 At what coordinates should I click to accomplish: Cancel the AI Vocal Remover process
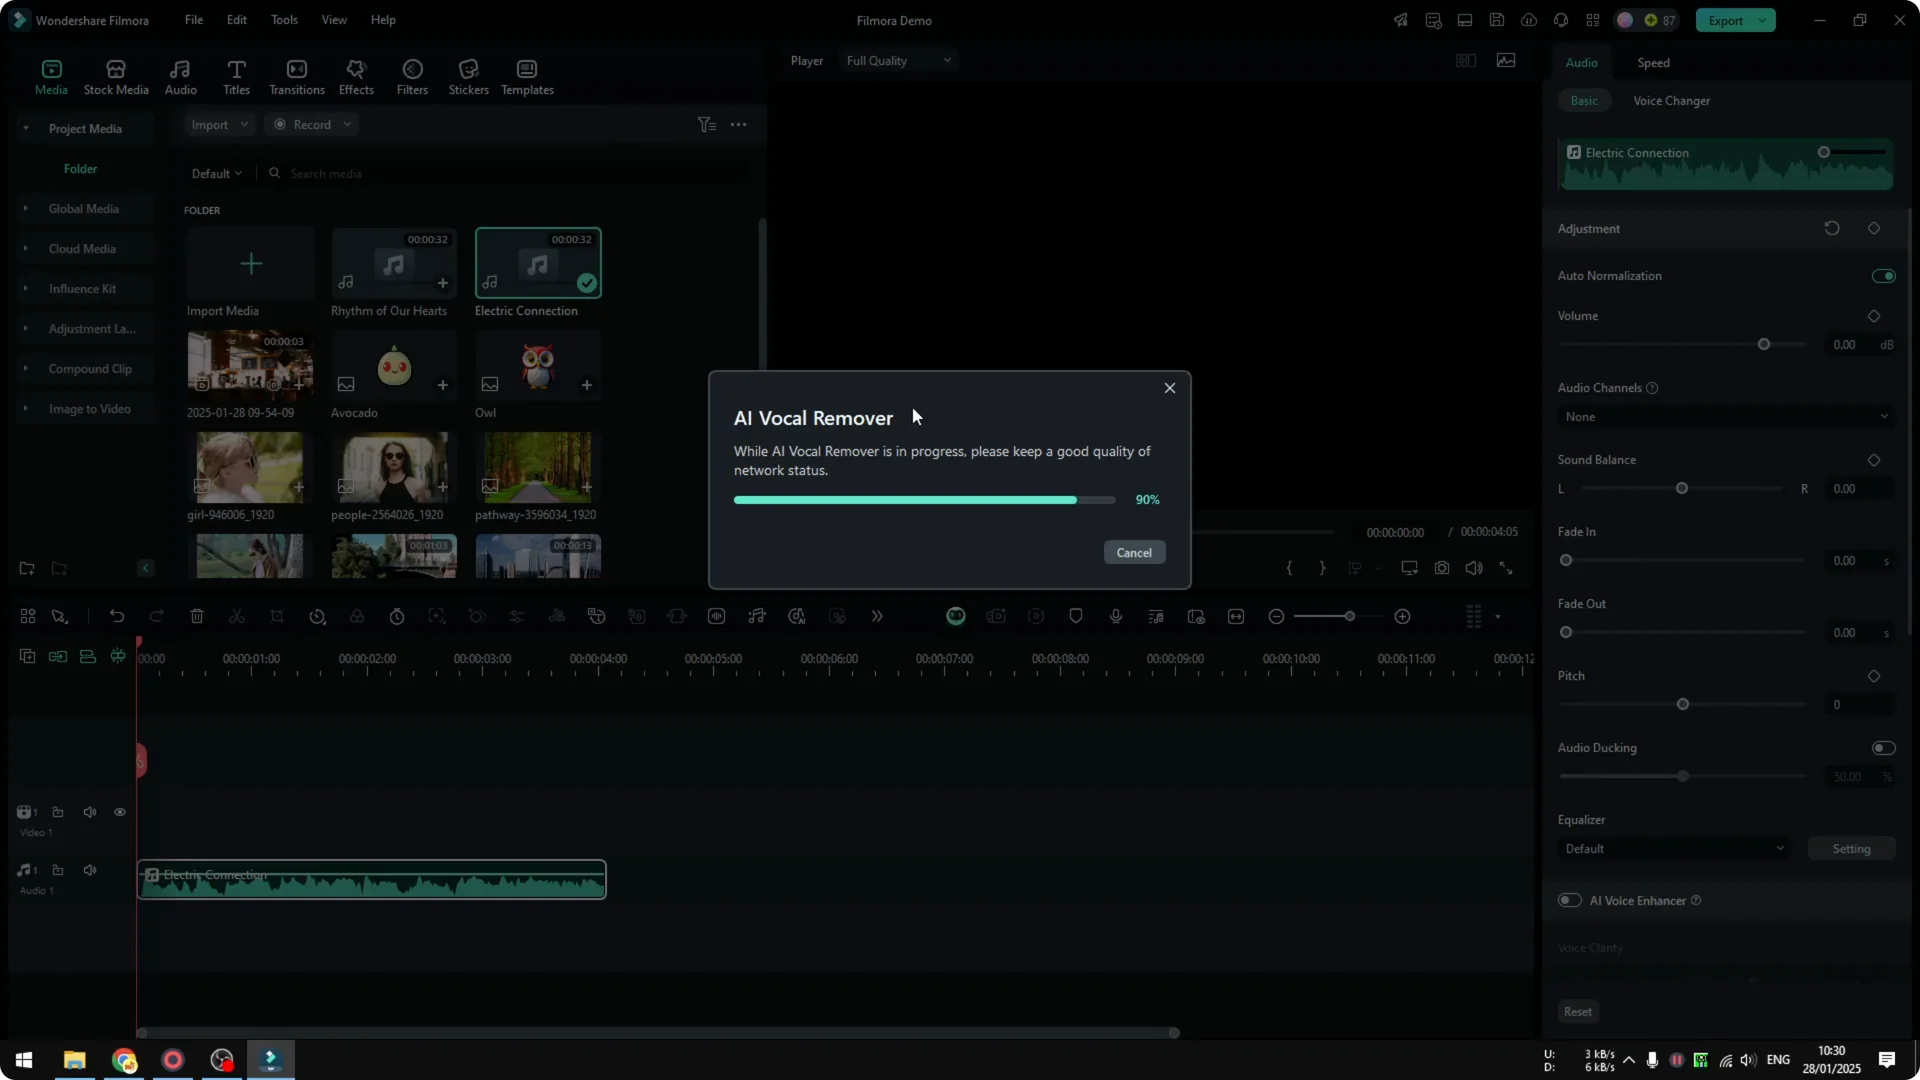(1133, 552)
